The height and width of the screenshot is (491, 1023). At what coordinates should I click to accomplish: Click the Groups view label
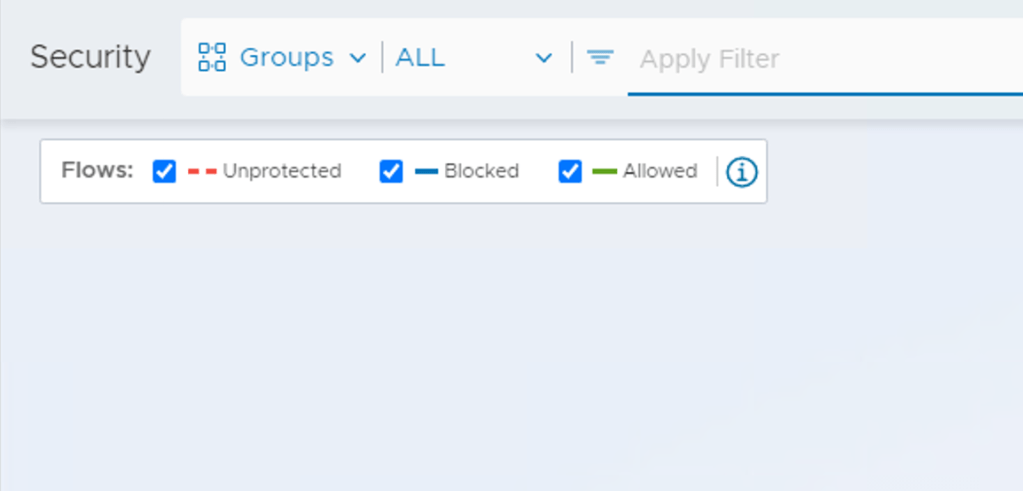pos(286,58)
